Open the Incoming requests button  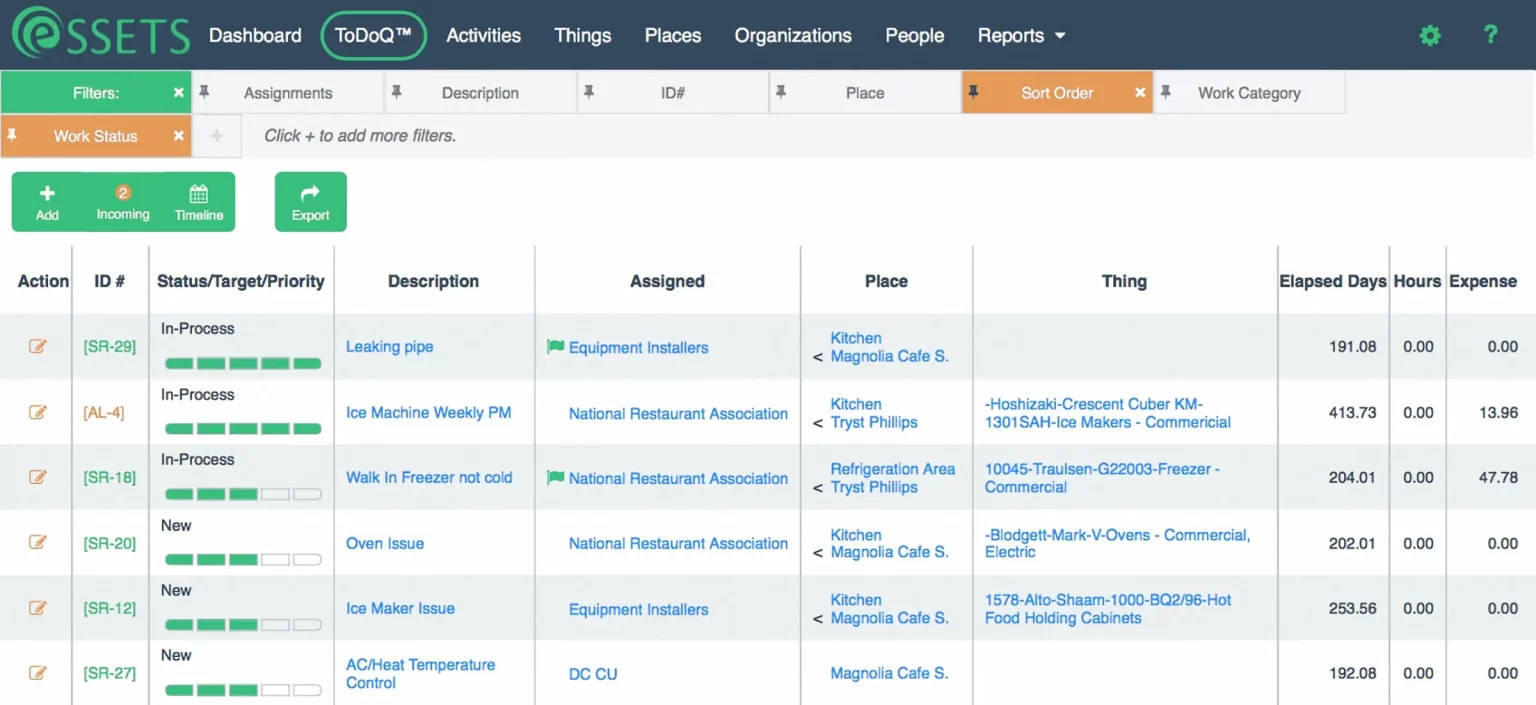point(123,202)
